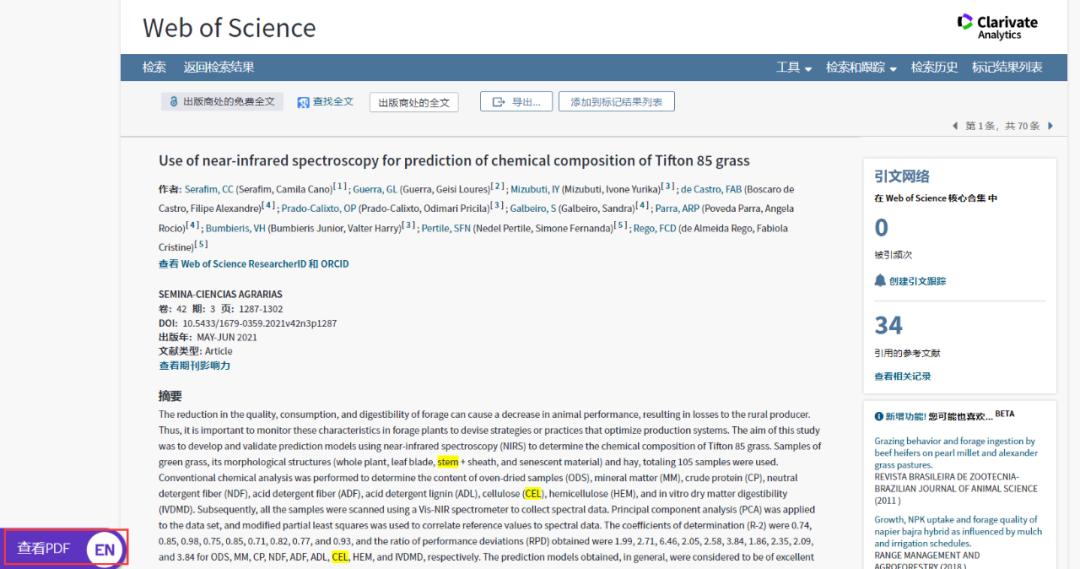Open the 工具 dropdown menu
Screen dimensions: 1080x569
794,68
